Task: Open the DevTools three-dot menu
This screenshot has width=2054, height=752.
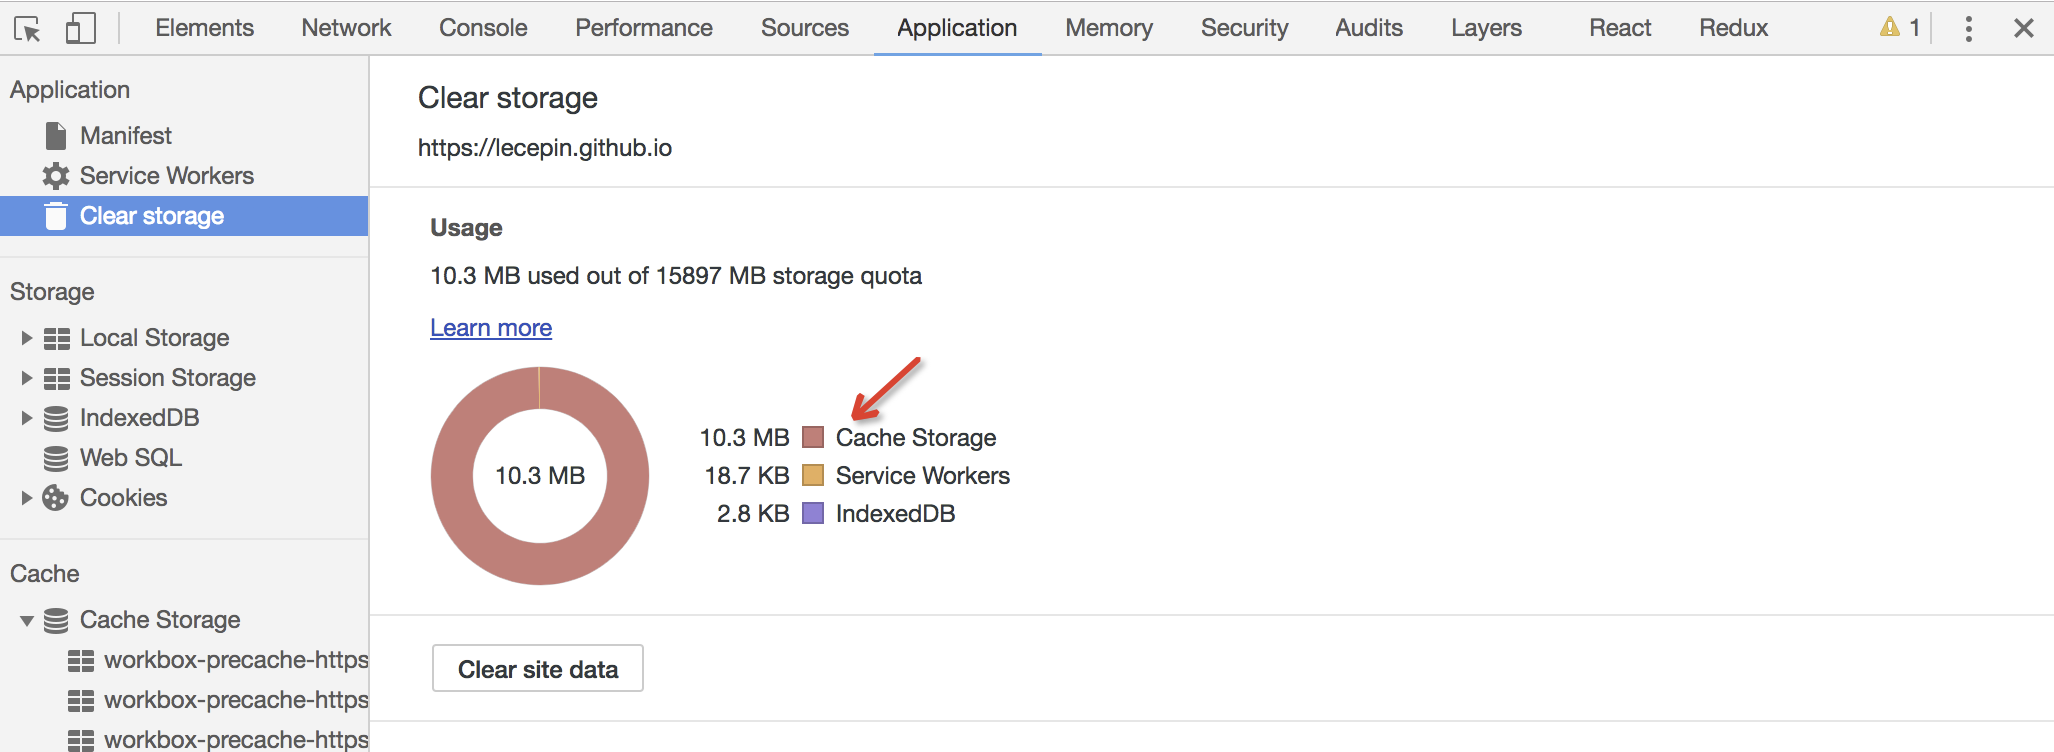Action: click(x=1968, y=28)
